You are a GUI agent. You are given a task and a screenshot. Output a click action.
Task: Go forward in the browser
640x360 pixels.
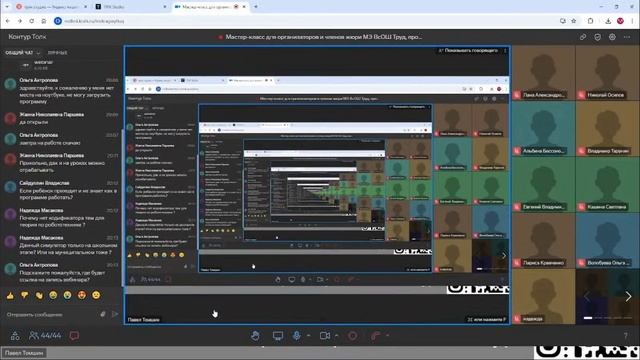point(20,21)
